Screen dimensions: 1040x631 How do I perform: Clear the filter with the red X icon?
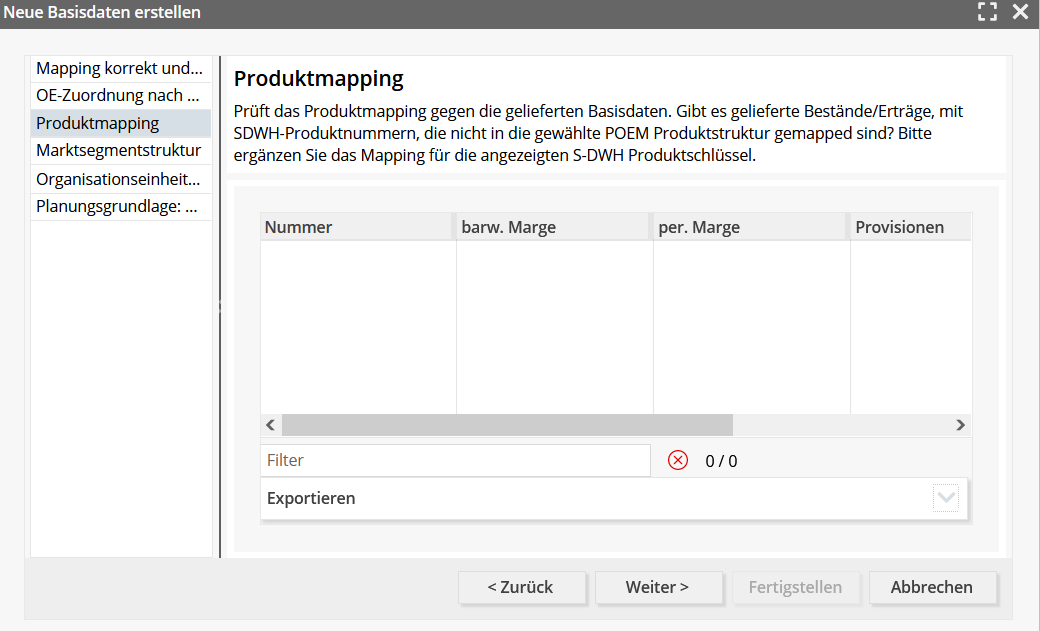click(x=677, y=460)
